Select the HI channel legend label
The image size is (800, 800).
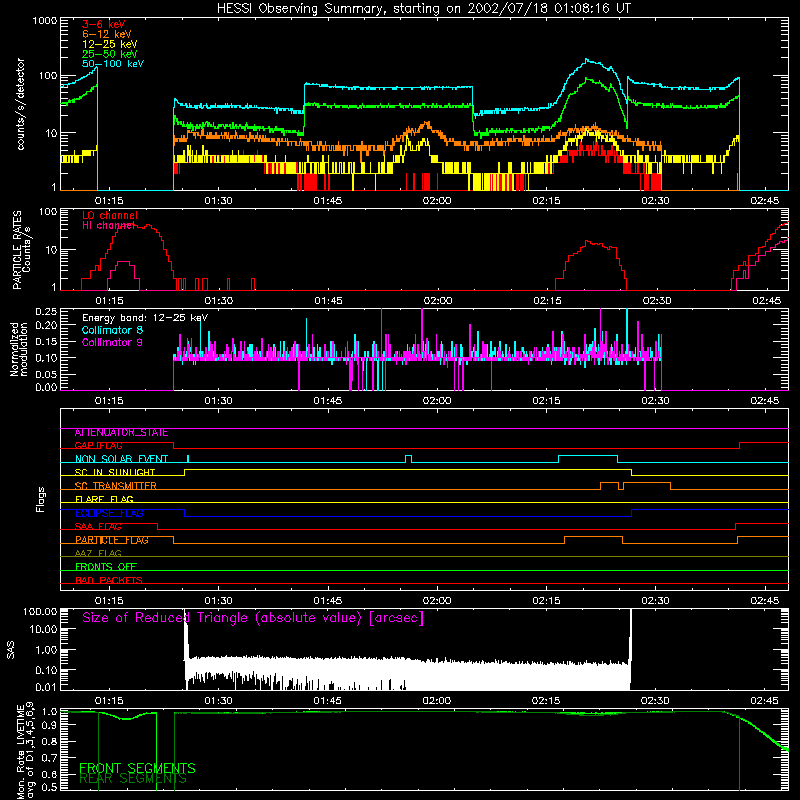tap(109, 226)
